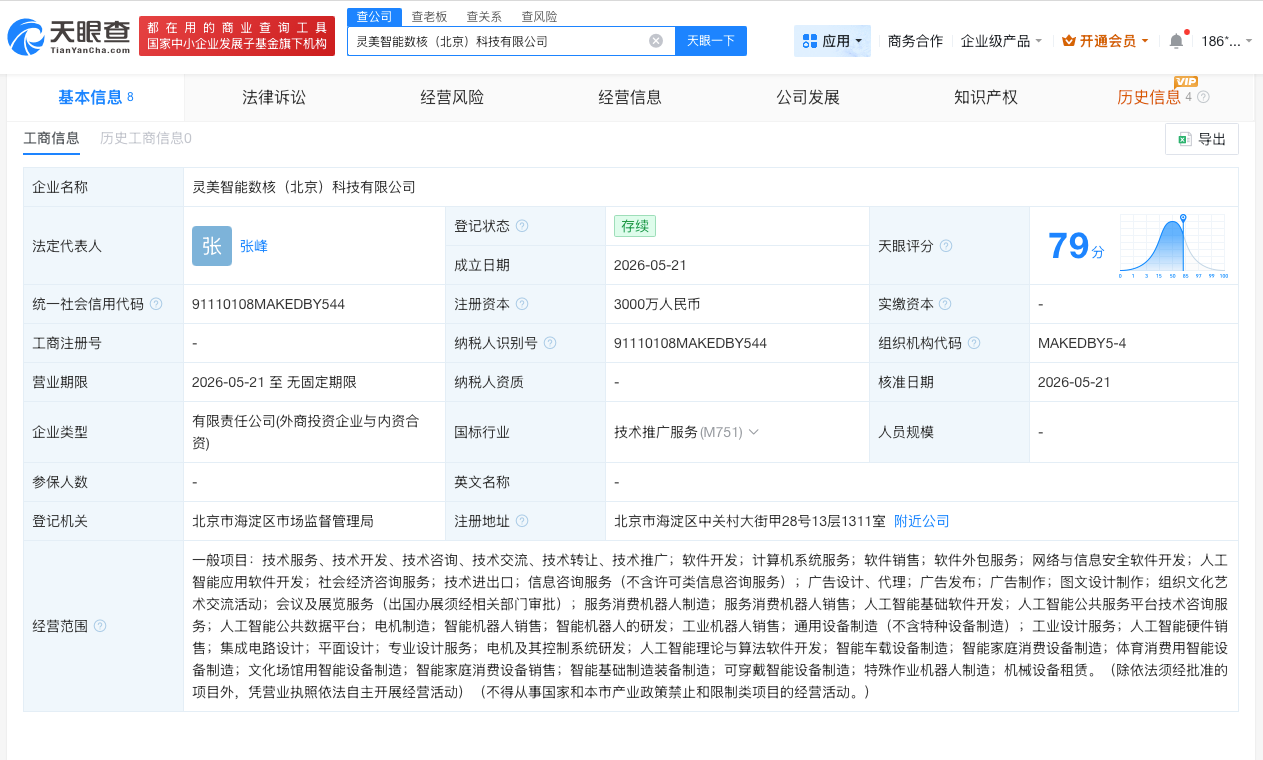
Task: Click the help icon beside 统一社会信用代码
Action: pyautogui.click(x=156, y=304)
